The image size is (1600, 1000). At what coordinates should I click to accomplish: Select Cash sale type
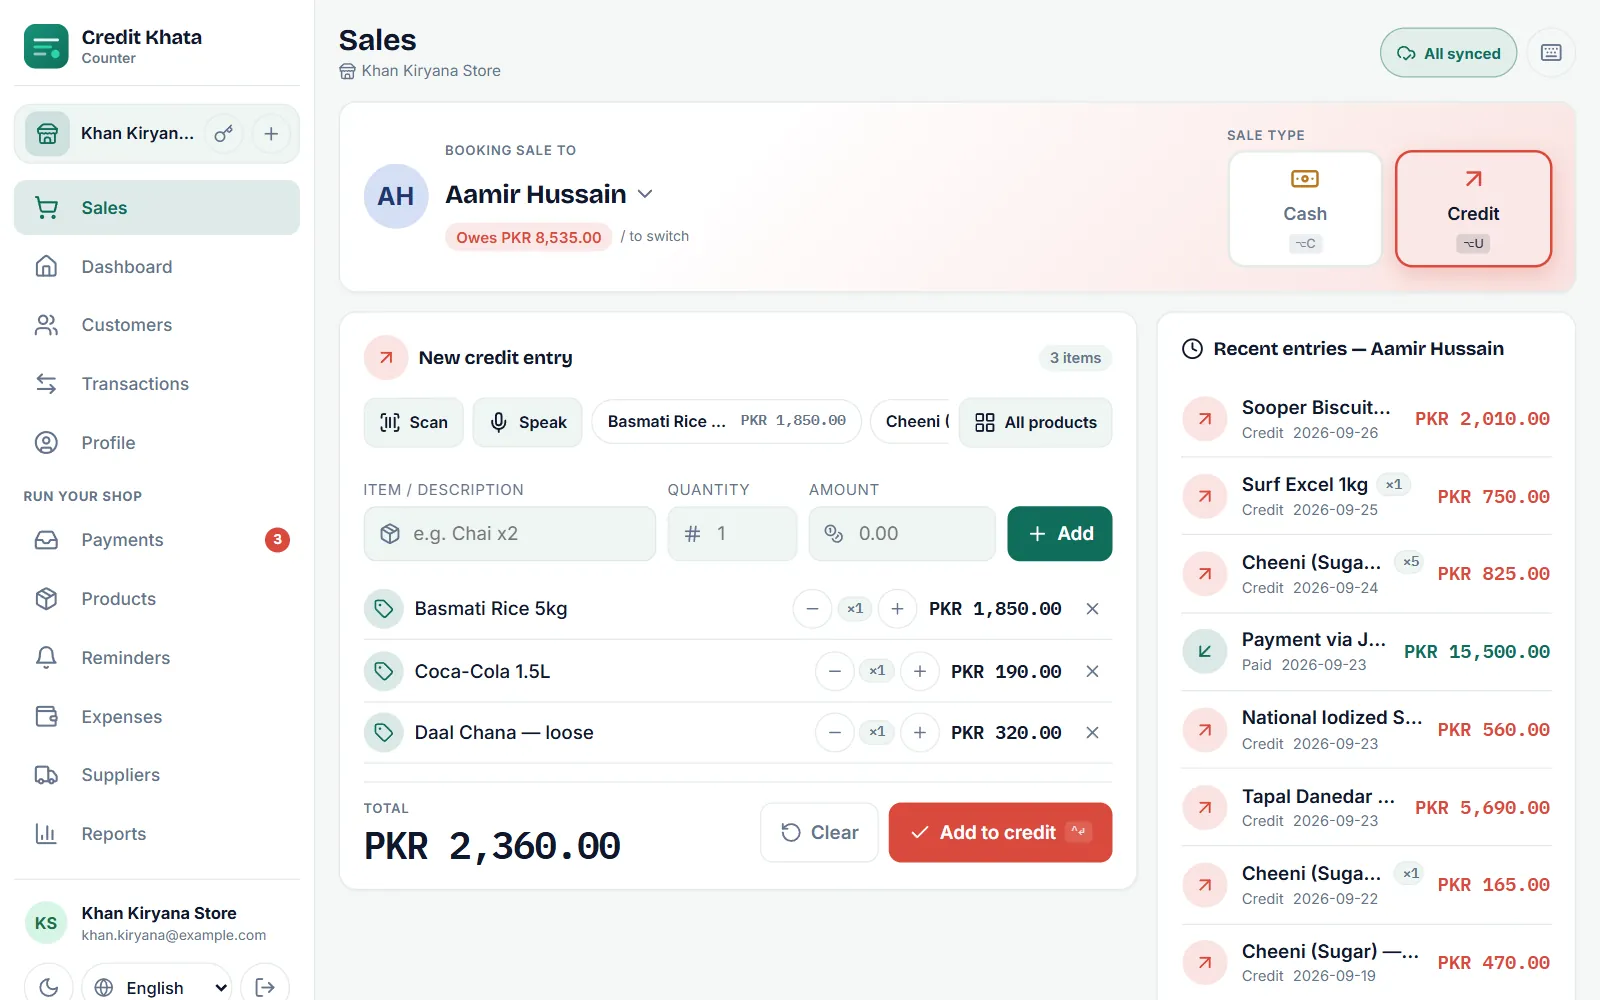1305,209
